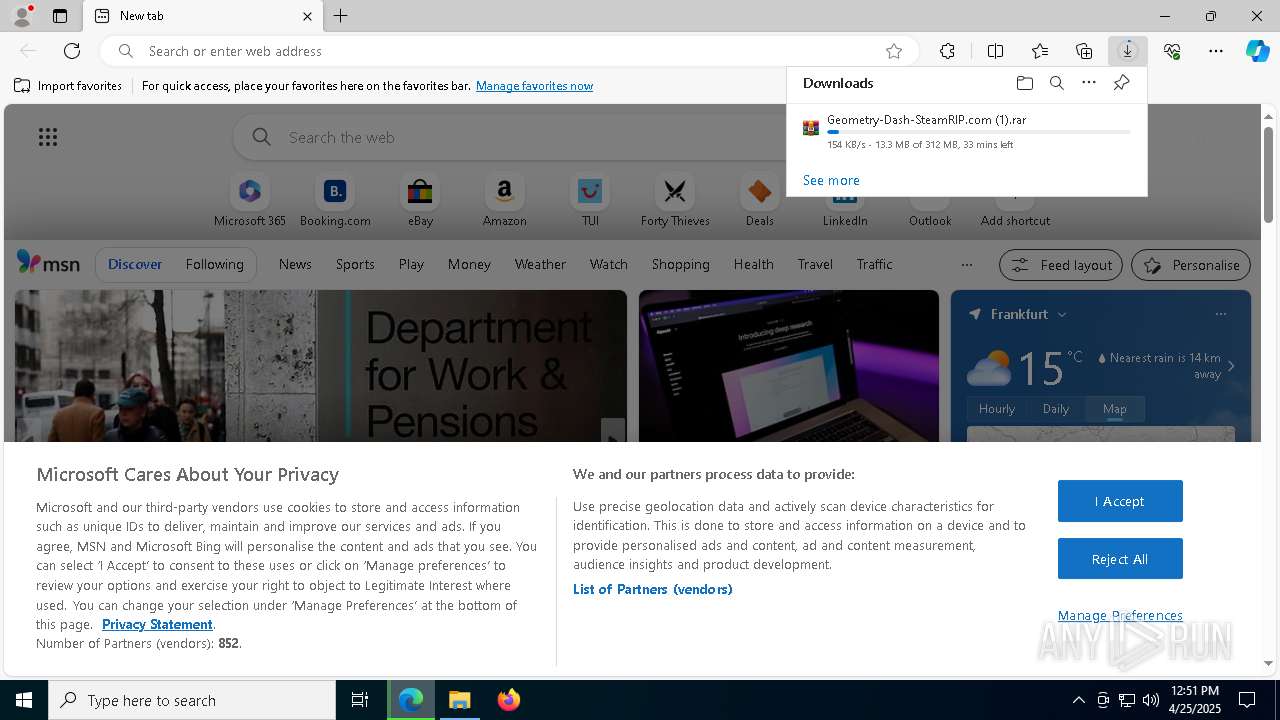Open the Manage favorites now link
This screenshot has height=720, width=1280.
[x=534, y=86]
